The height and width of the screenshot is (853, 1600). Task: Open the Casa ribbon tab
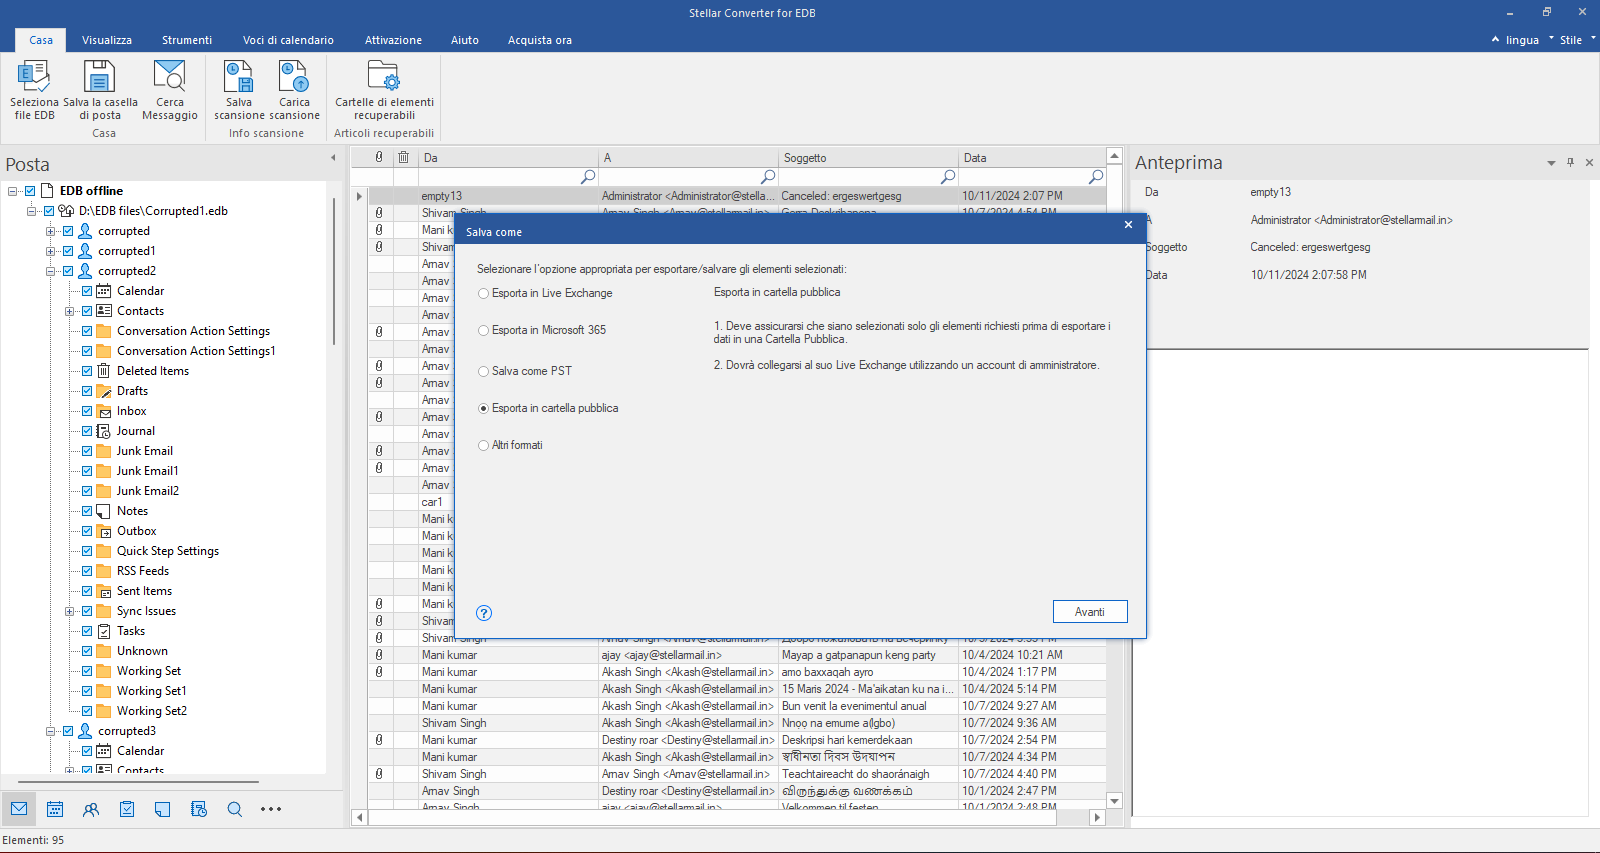coord(41,40)
